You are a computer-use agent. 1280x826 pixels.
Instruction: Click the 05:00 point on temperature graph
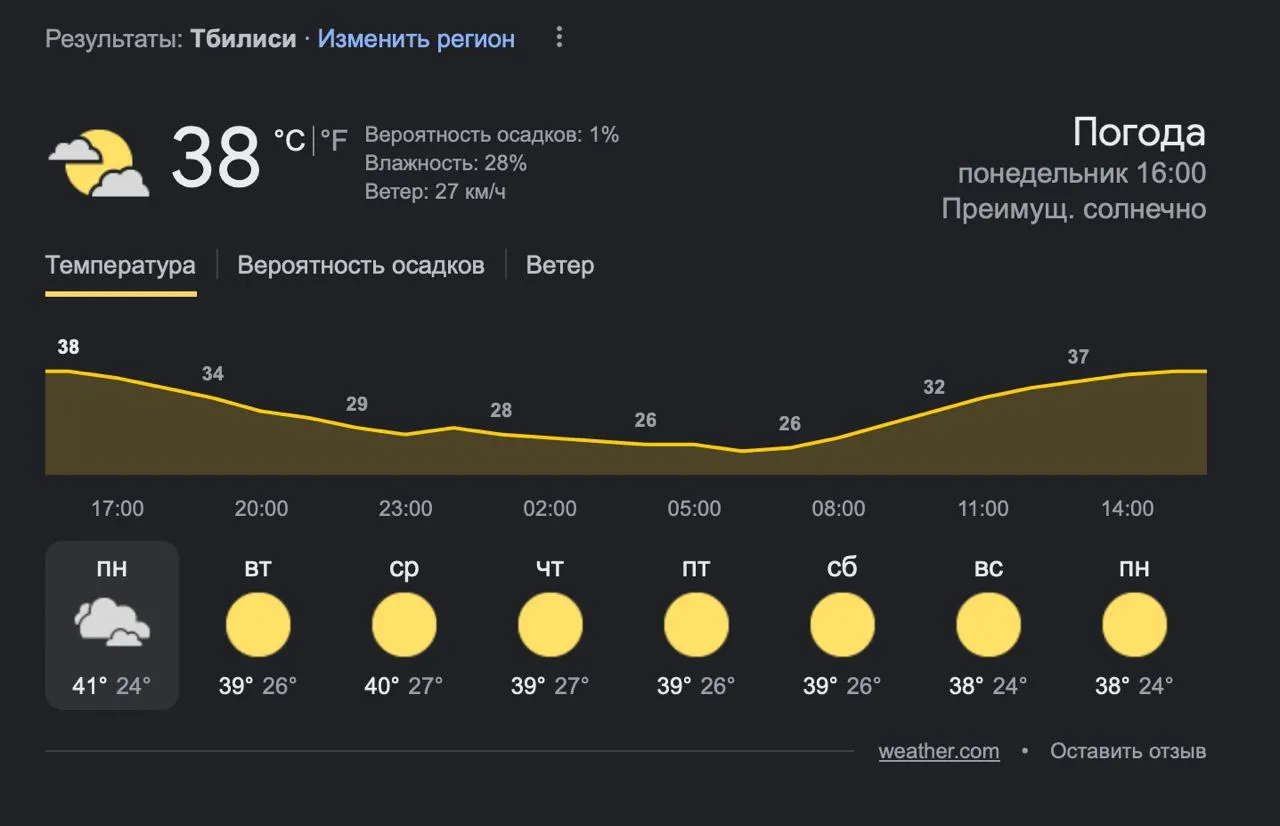pyautogui.click(x=694, y=444)
